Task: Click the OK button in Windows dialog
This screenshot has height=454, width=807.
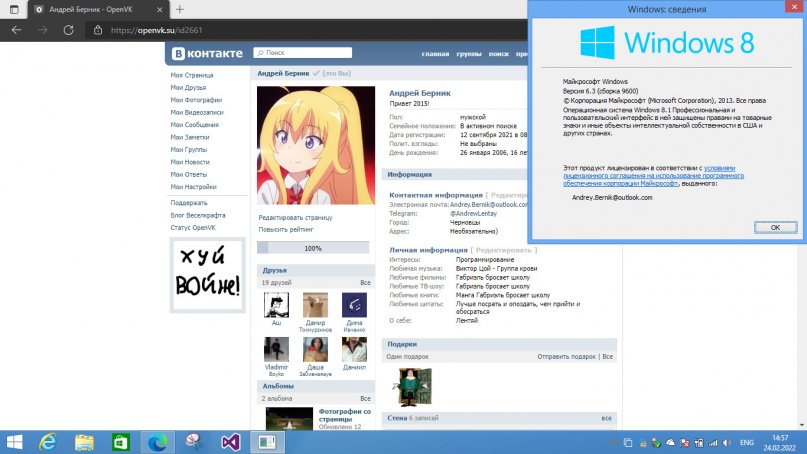Action: [775, 228]
